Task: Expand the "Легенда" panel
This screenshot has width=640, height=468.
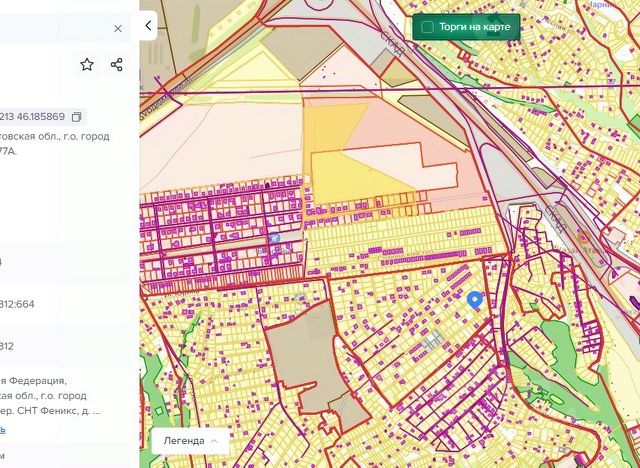Action: [190, 441]
